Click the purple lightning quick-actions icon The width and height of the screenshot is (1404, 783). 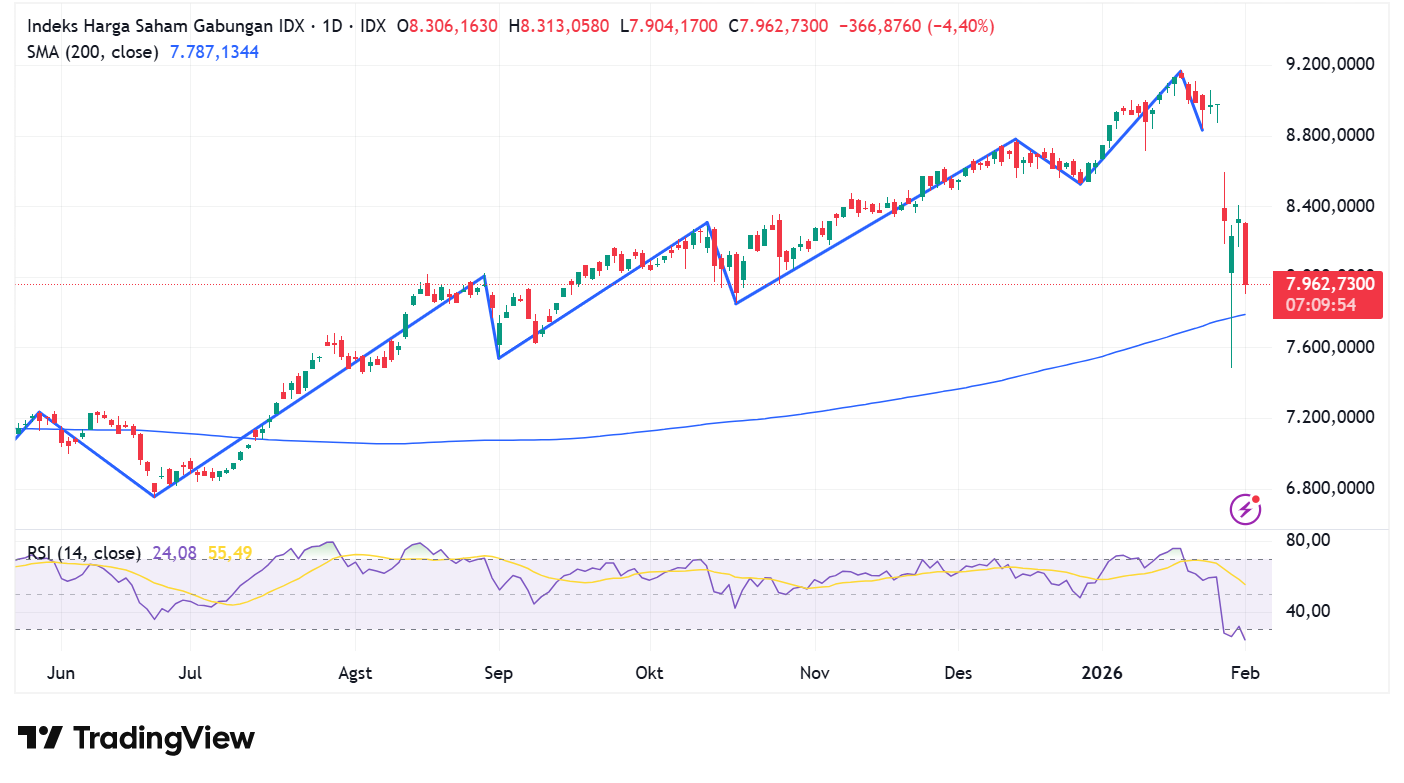1243,509
